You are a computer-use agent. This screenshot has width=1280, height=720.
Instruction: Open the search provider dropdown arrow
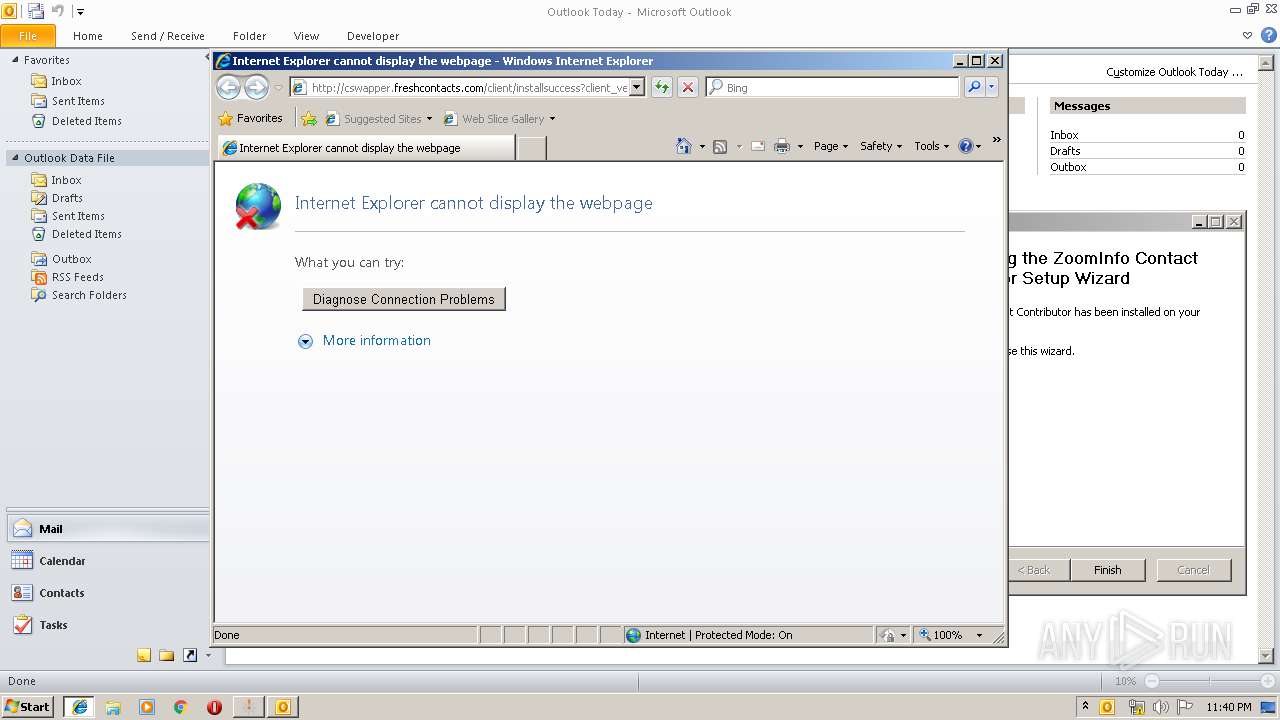pos(992,88)
